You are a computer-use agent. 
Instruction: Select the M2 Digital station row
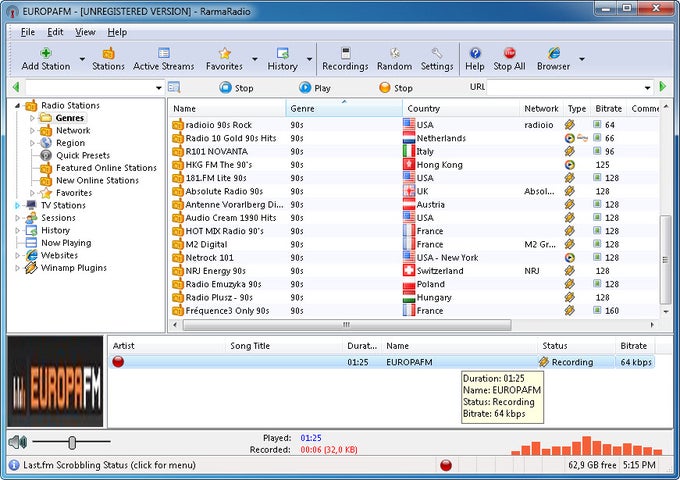[x=414, y=245]
